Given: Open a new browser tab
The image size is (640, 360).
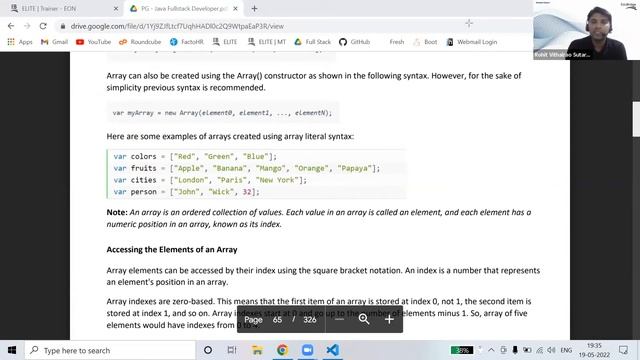Looking at the screenshot, I should [254, 9].
